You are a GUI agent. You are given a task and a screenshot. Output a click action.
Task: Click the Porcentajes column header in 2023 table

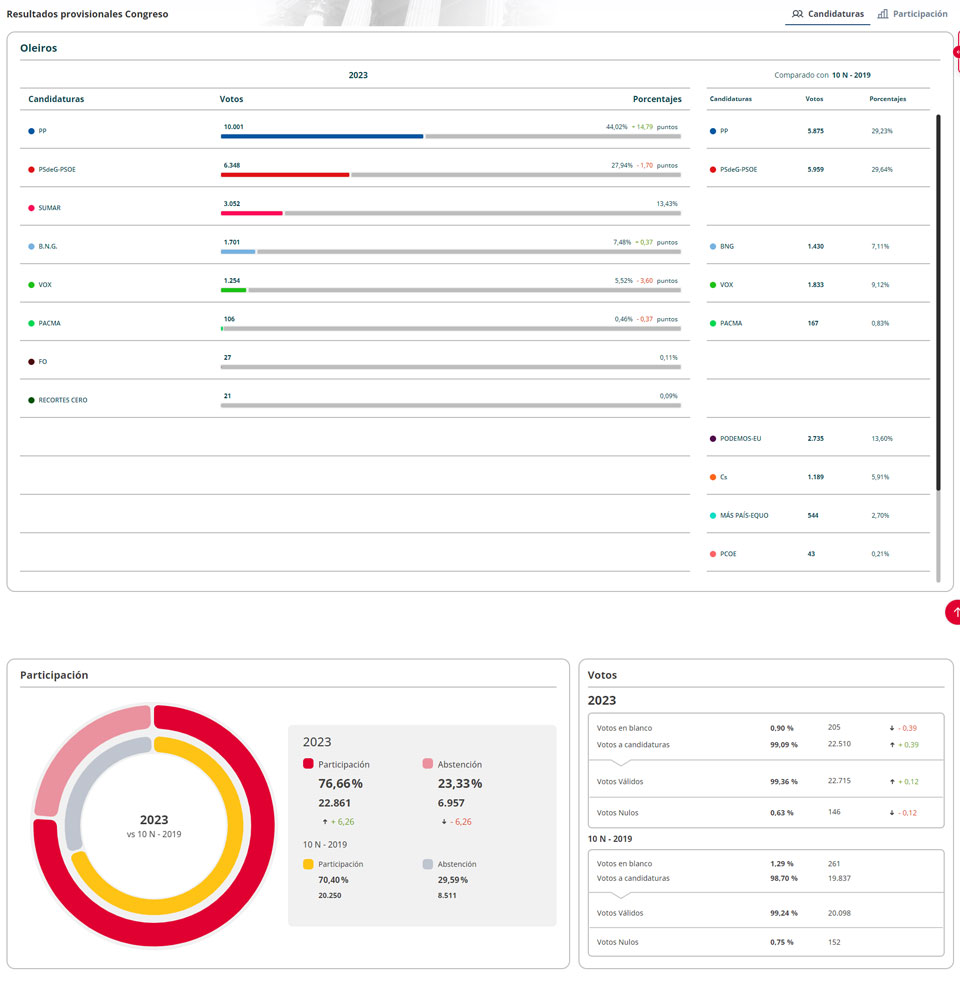pos(657,99)
